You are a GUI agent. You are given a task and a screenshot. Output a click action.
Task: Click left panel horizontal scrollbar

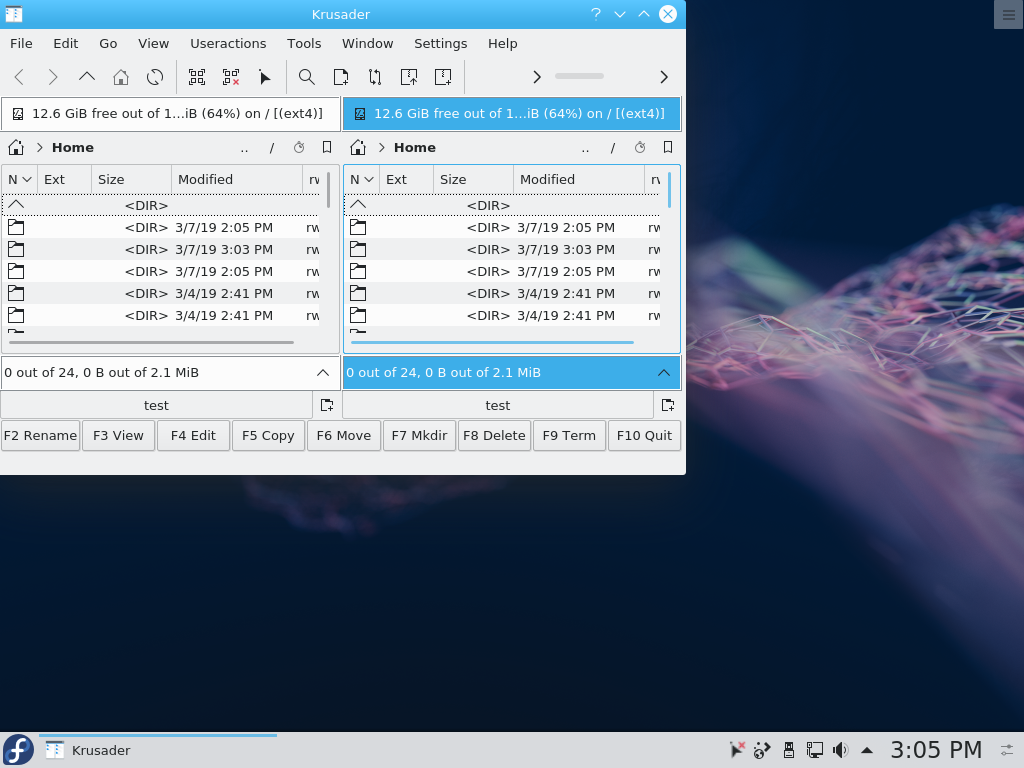pos(152,342)
